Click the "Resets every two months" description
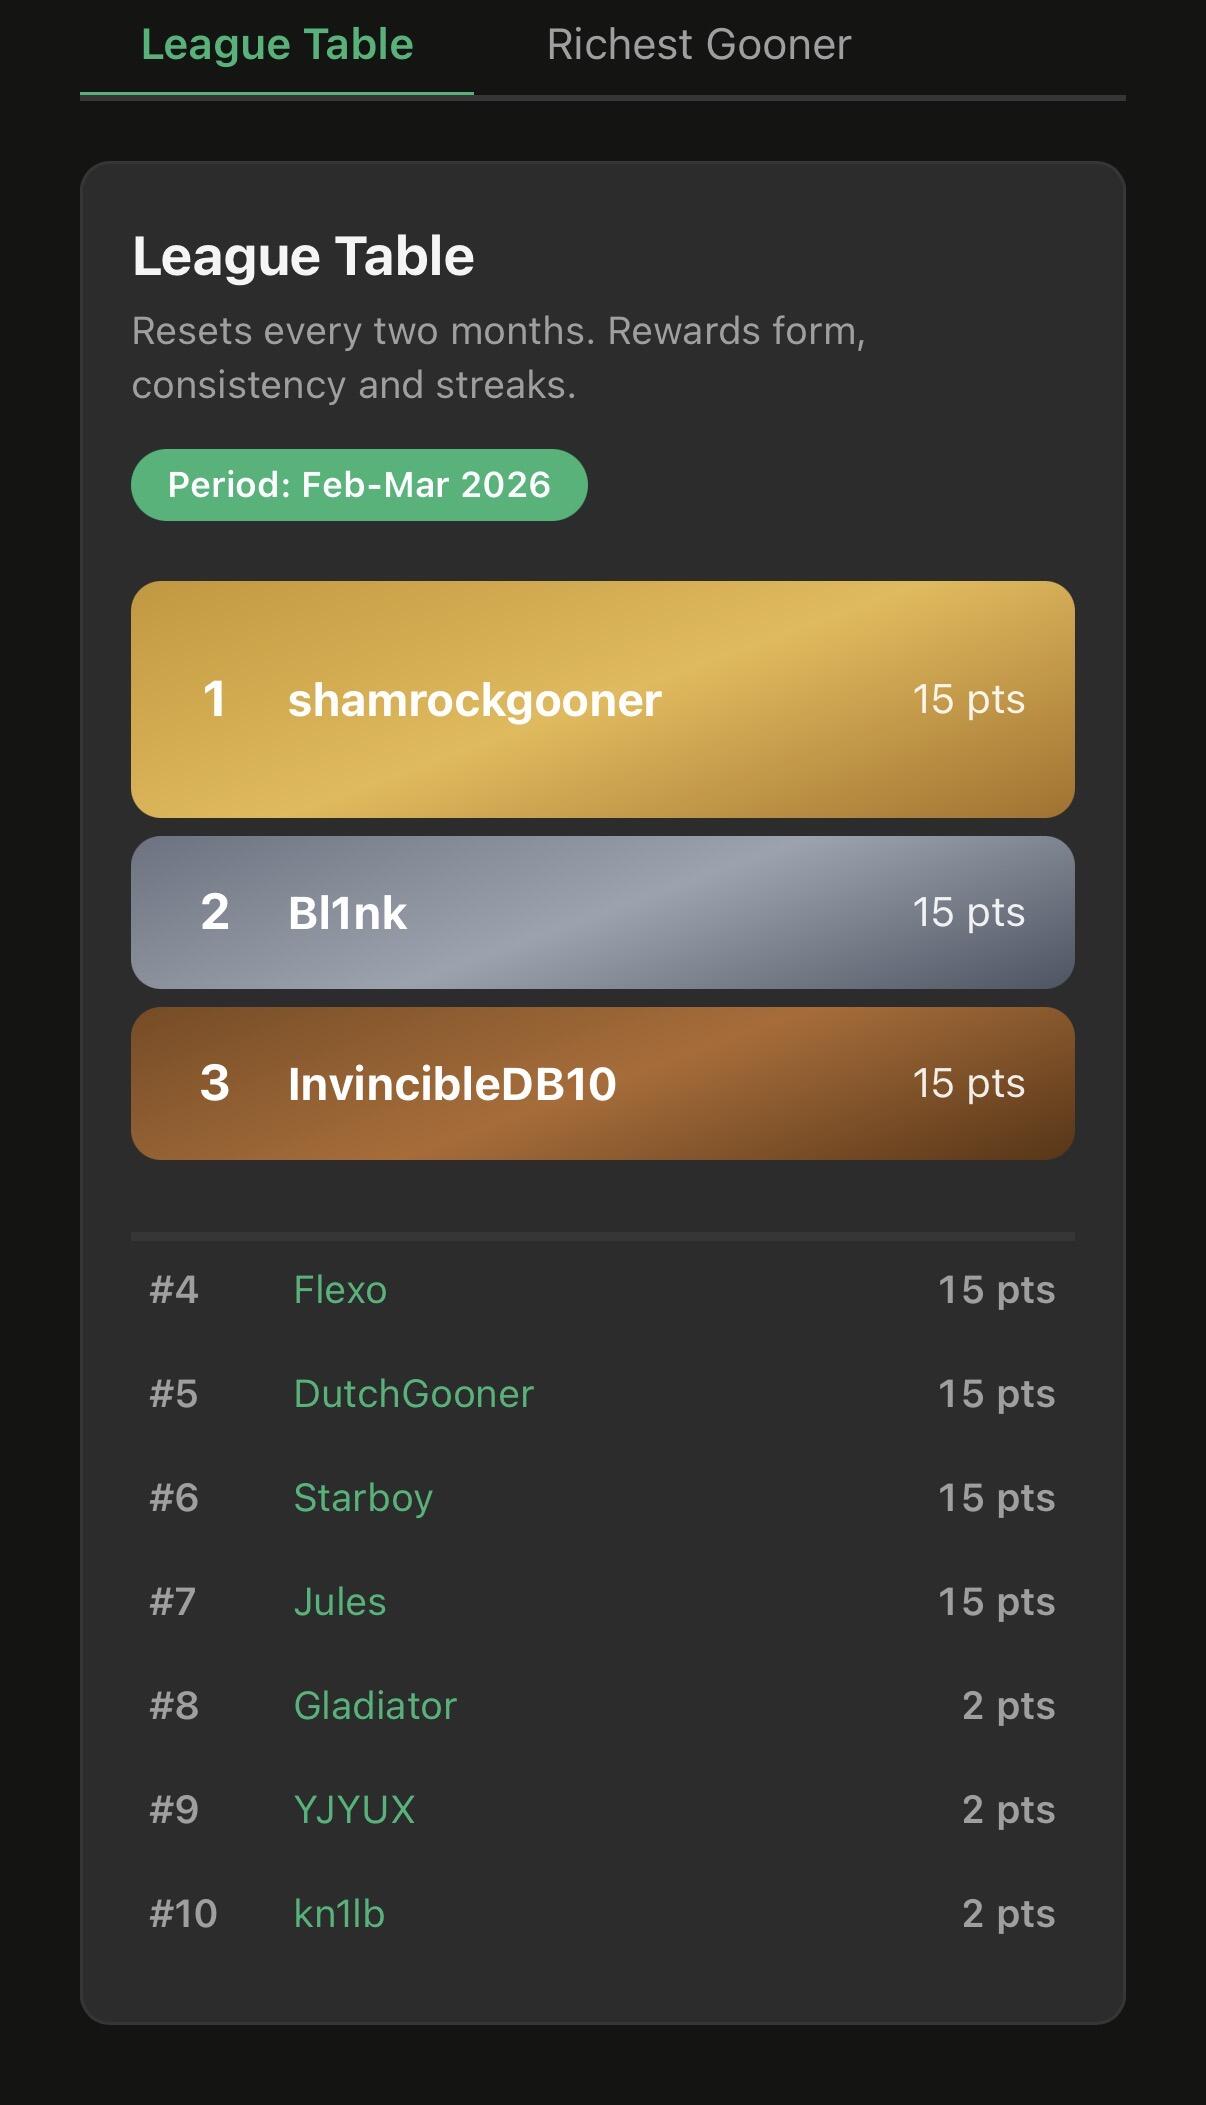This screenshot has height=2105, width=1206. click(498, 357)
